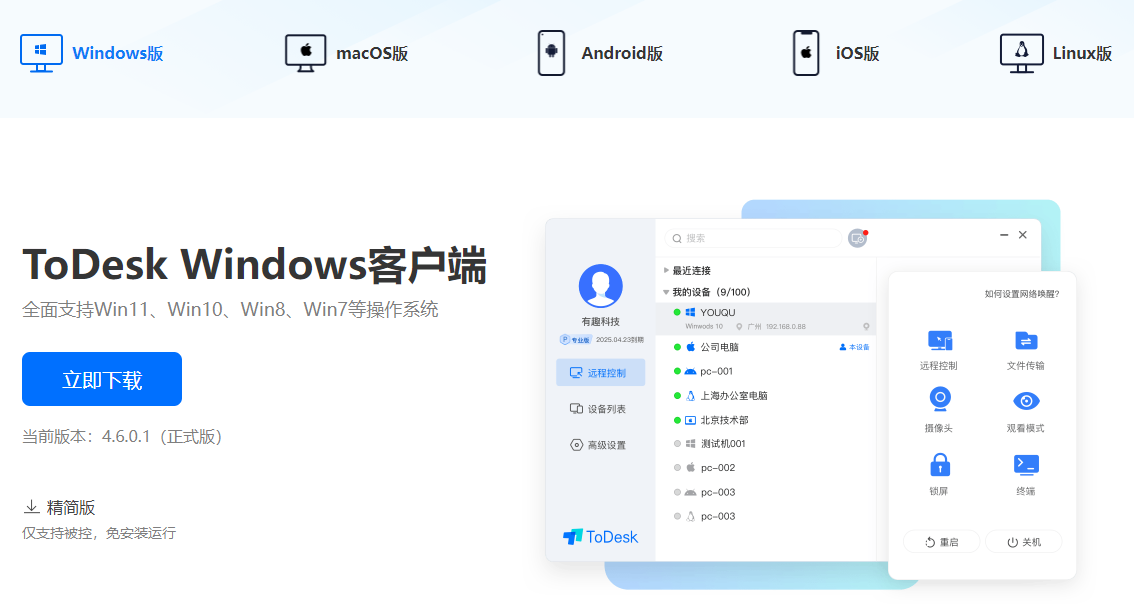Viewport: 1134px width, 604px height.
Task: Click the user avatar profile icon
Action: [600, 286]
